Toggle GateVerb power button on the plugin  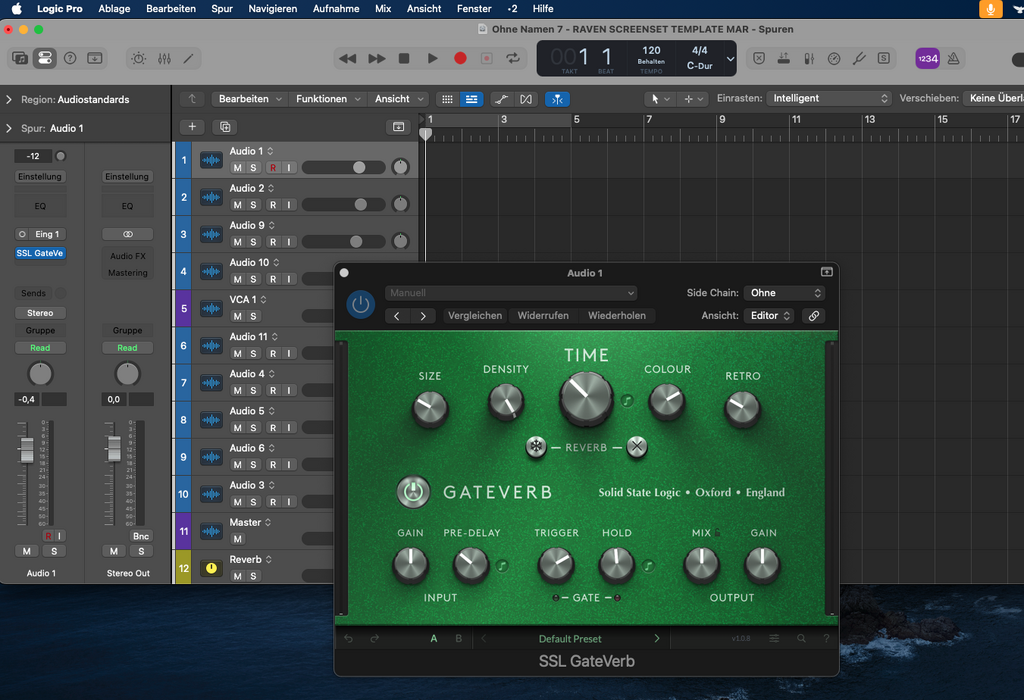pos(413,492)
